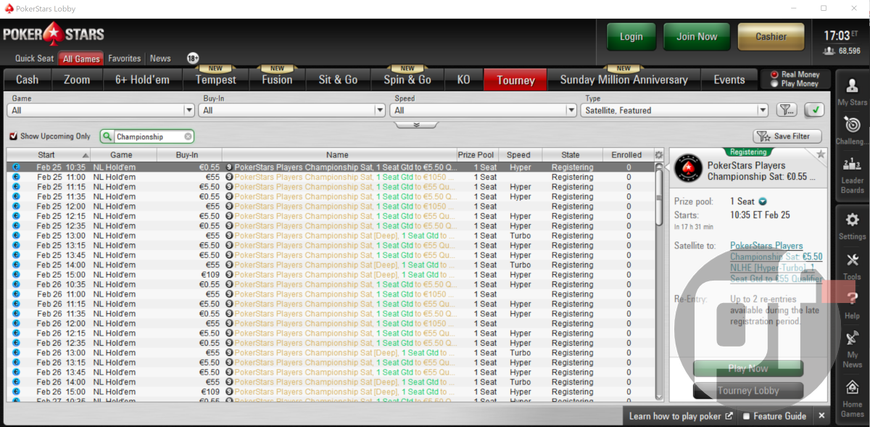The width and height of the screenshot is (870, 427).
Task: Select the News menu item
Action: pyautogui.click(x=160, y=58)
